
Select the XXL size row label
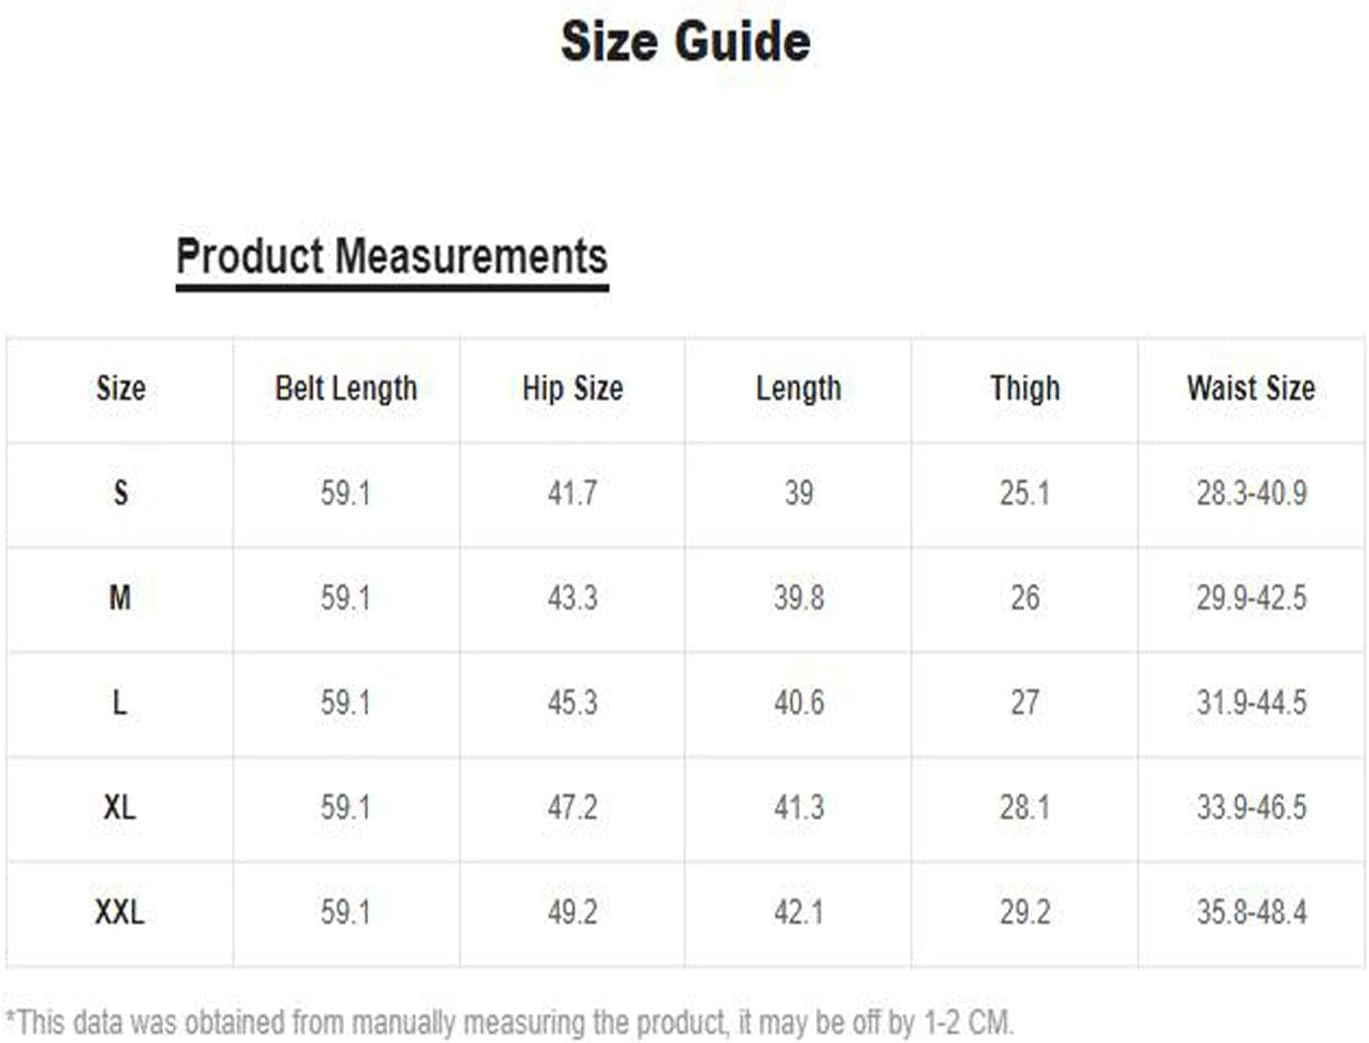click(x=120, y=912)
